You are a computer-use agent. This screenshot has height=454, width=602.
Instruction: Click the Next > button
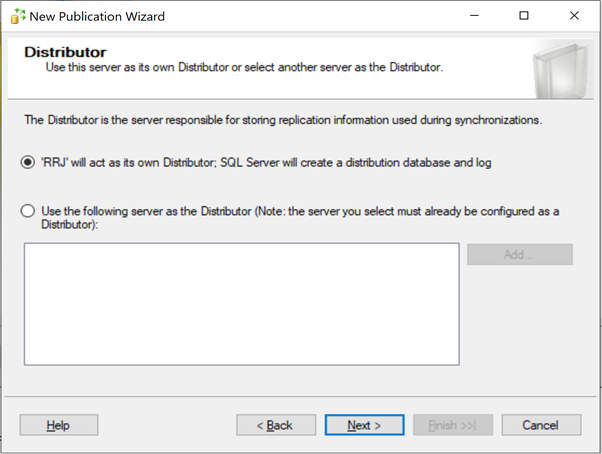point(364,425)
